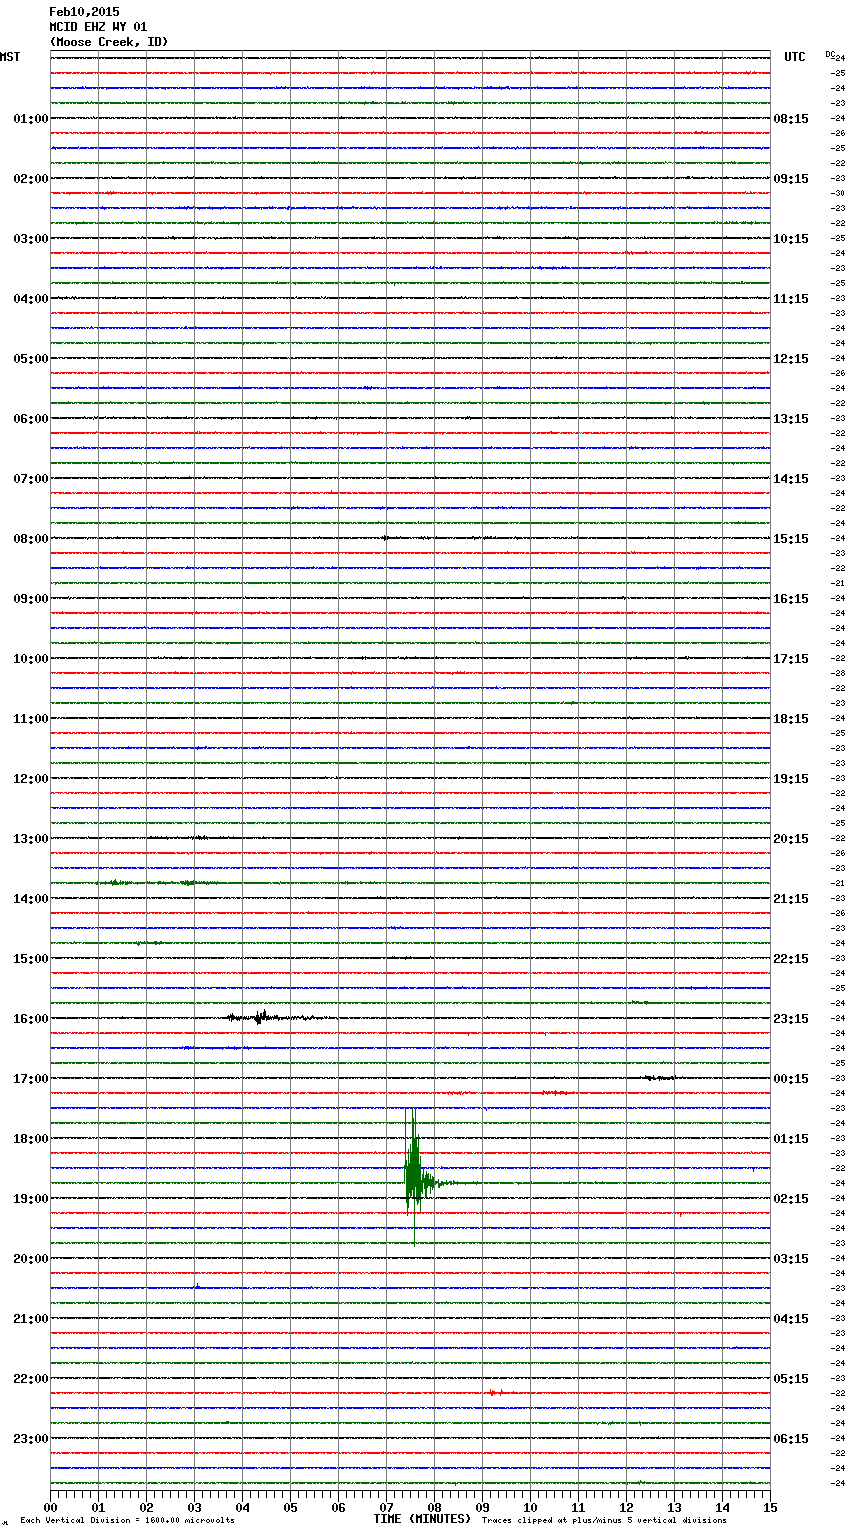Click the 21:15 UTC time label
Viewport: 850px width, 1534px height.
791,899
